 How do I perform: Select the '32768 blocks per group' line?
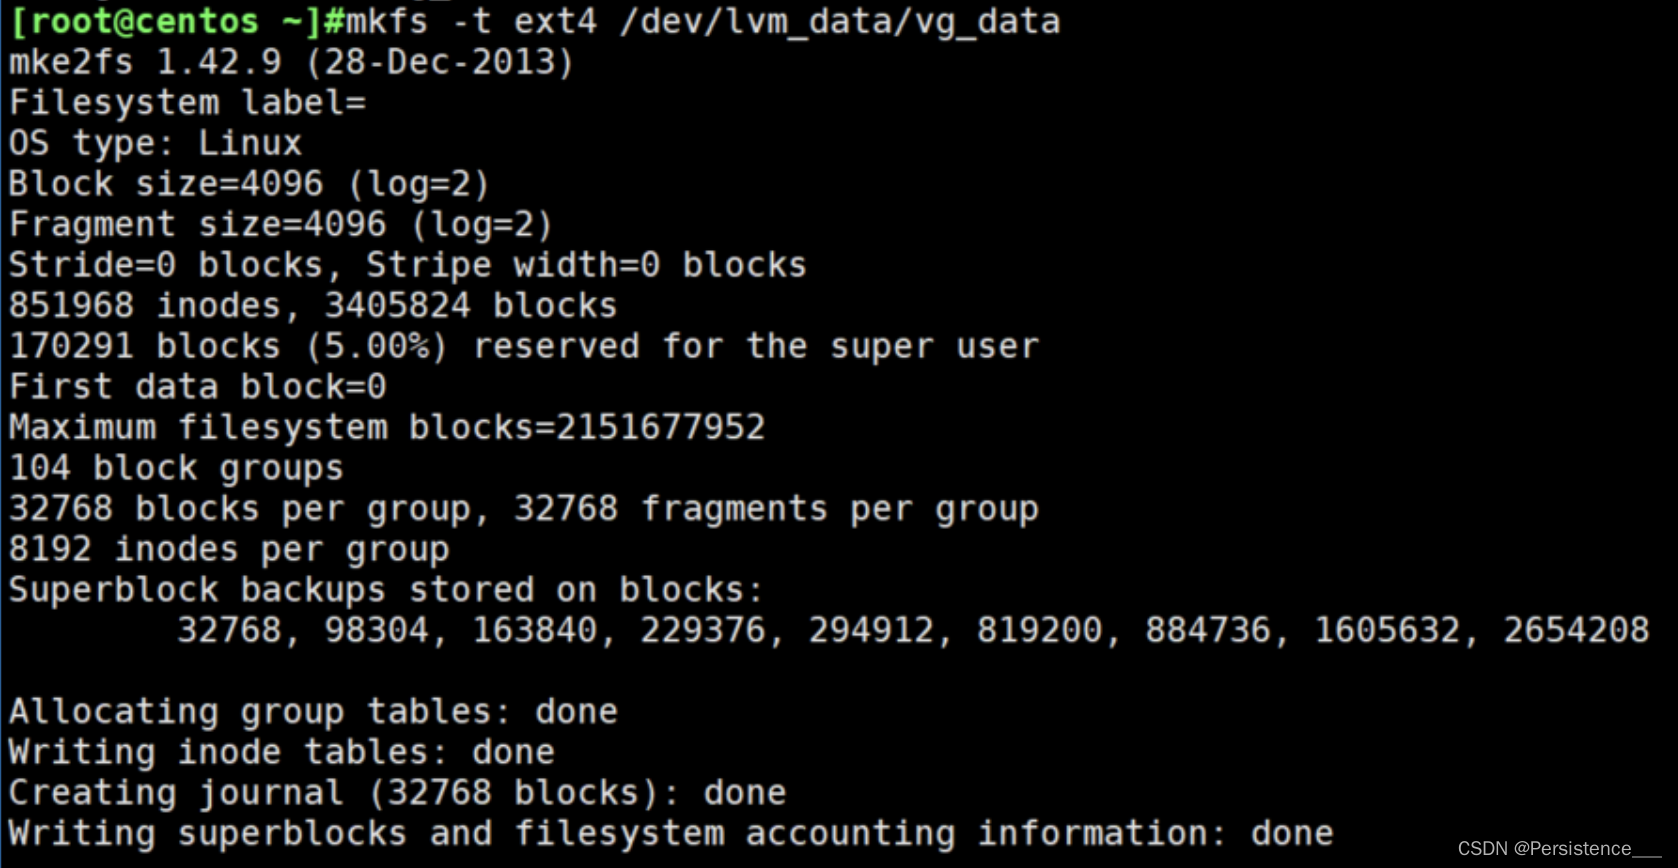pyautogui.click(x=524, y=509)
